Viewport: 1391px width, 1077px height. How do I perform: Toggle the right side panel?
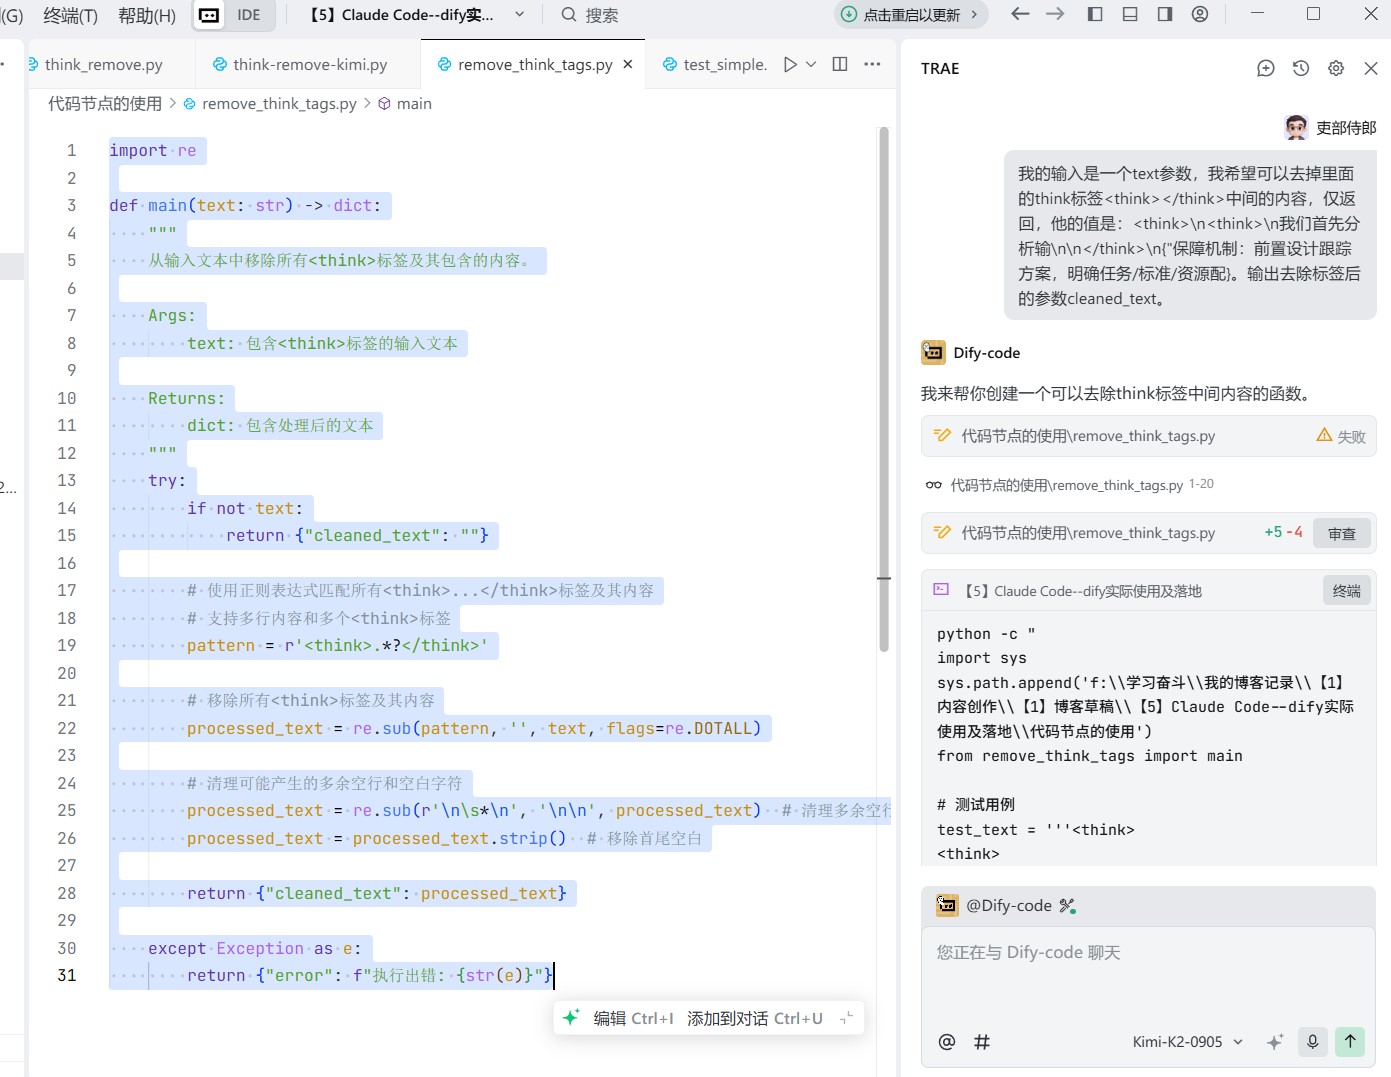pos(1165,14)
